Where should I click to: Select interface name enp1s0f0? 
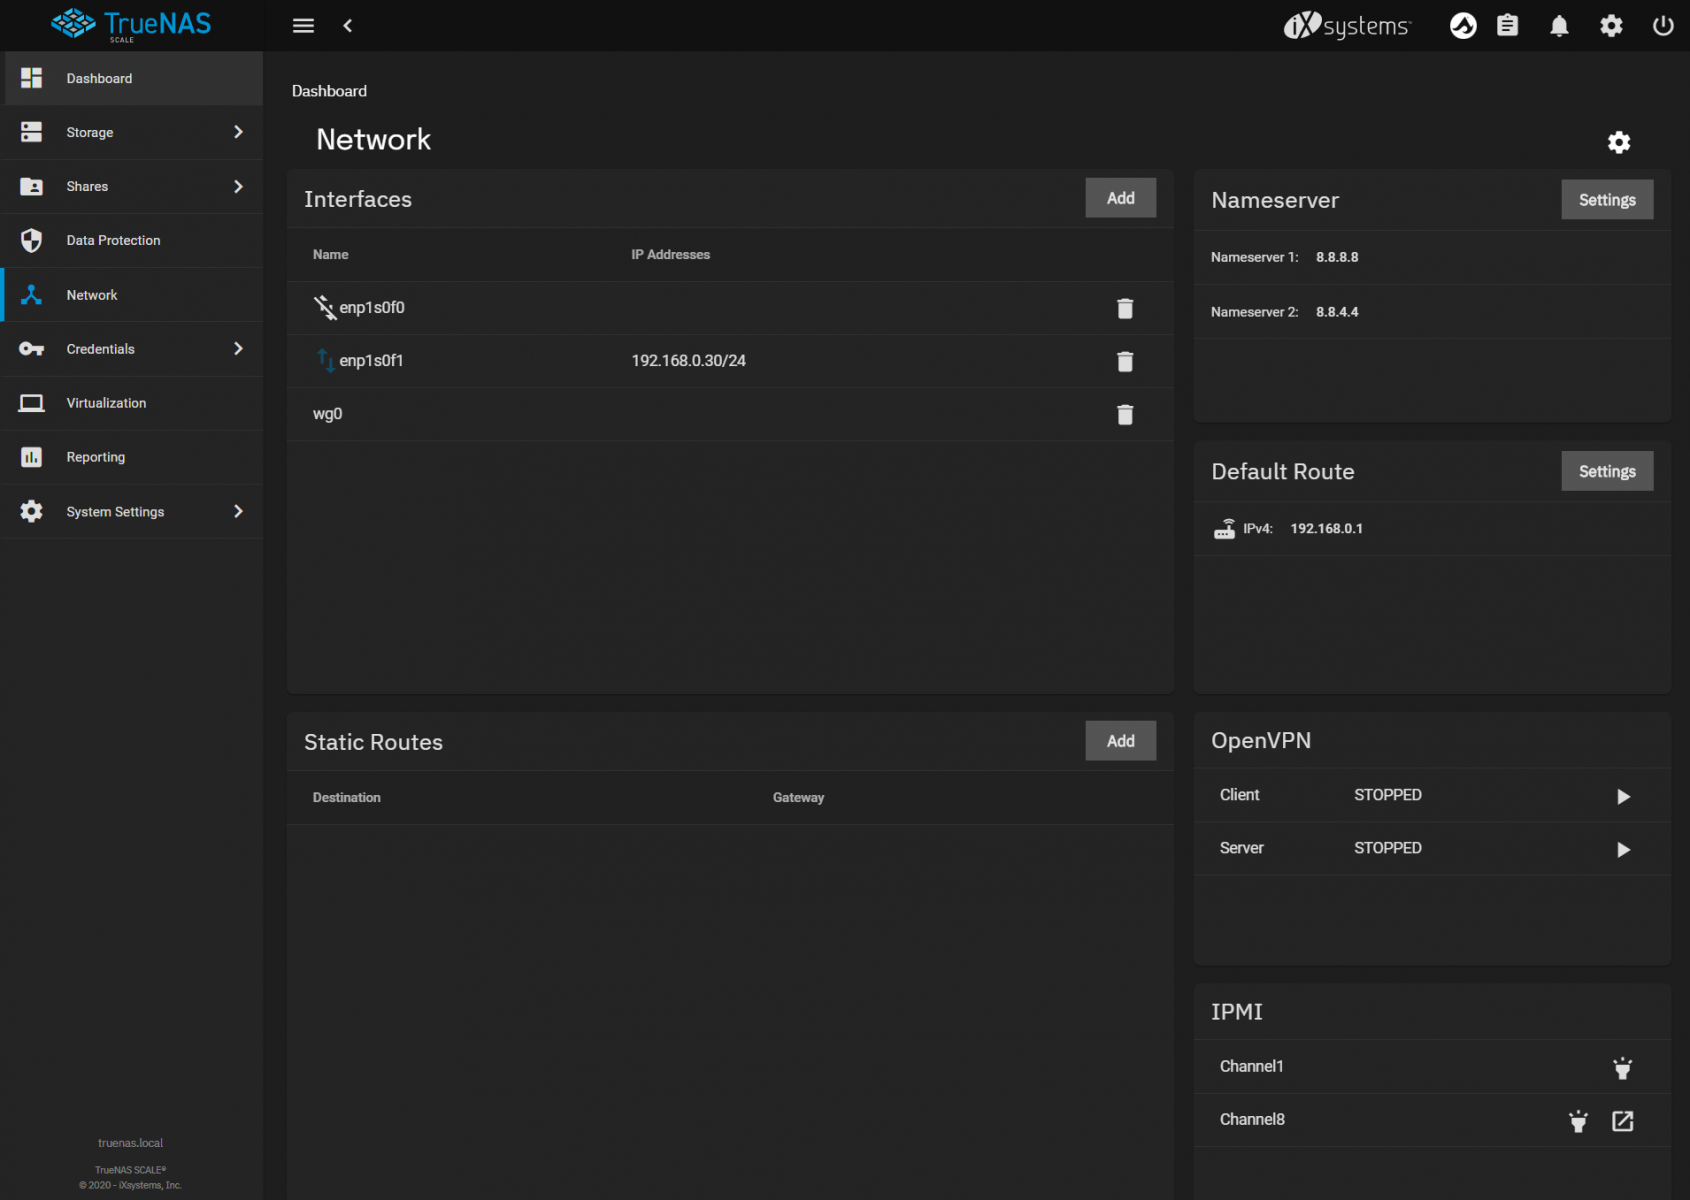[x=372, y=307]
